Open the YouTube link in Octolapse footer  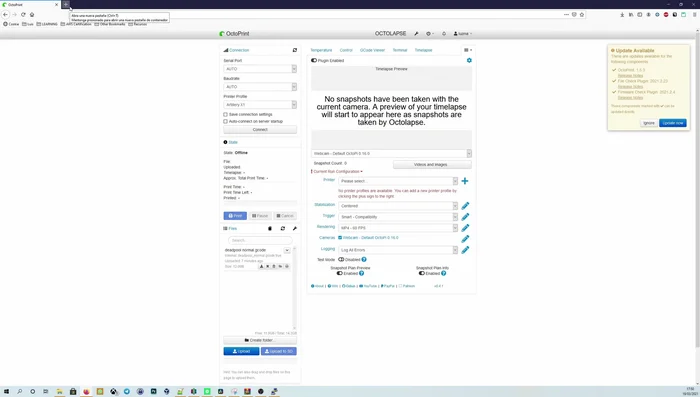(x=368, y=286)
